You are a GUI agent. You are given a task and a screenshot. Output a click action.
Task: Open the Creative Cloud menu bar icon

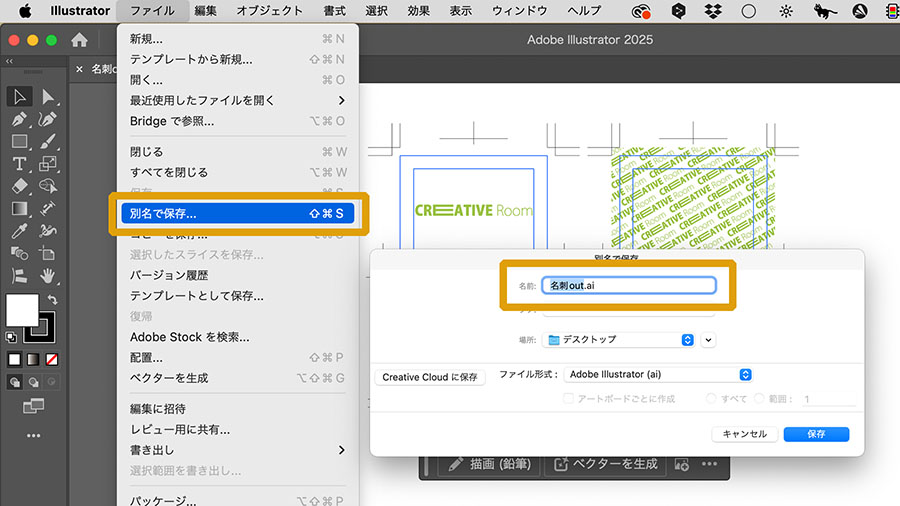[x=641, y=11]
